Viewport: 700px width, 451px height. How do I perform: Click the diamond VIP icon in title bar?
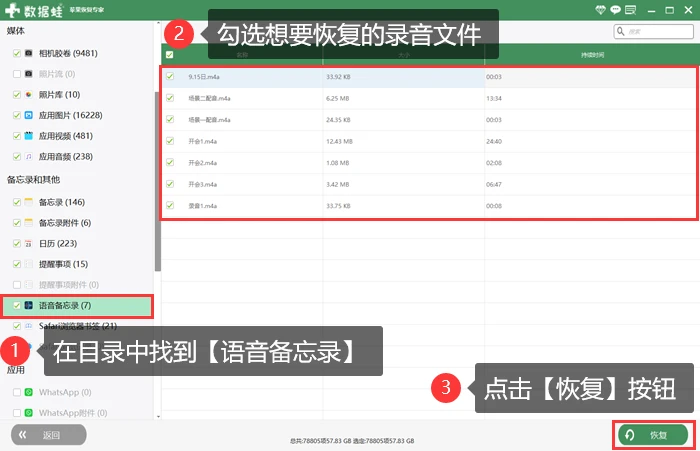click(x=600, y=9)
